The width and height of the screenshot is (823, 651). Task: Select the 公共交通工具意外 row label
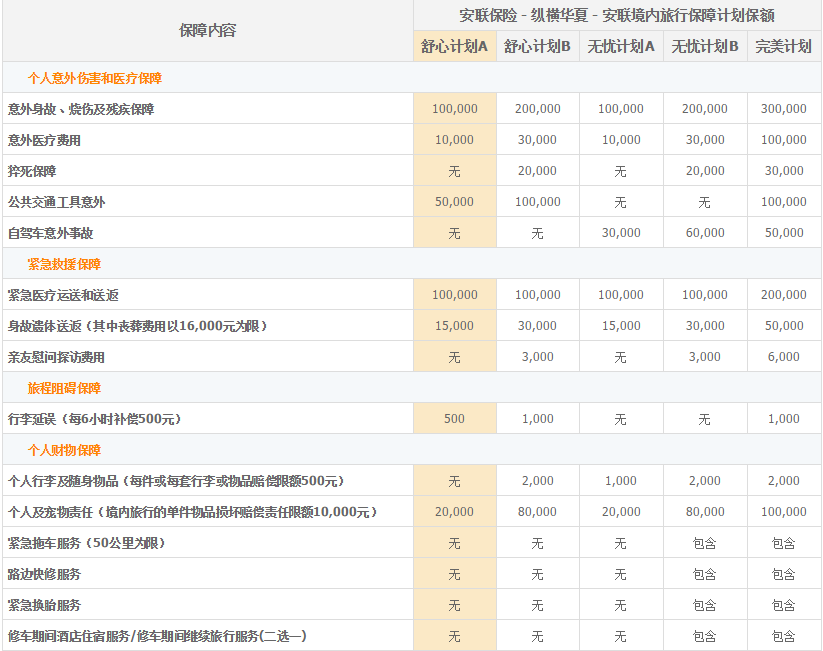pyautogui.click(x=57, y=202)
